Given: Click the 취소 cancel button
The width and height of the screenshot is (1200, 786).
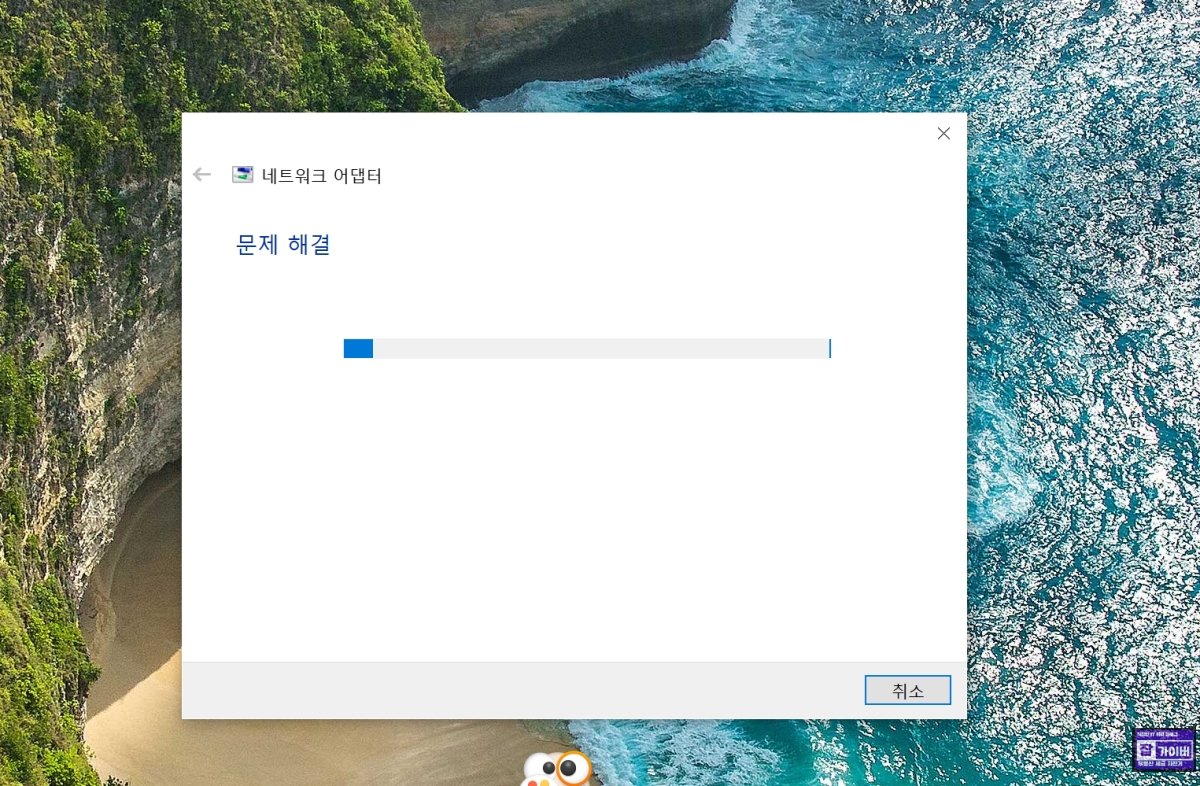Looking at the screenshot, I should click(907, 690).
